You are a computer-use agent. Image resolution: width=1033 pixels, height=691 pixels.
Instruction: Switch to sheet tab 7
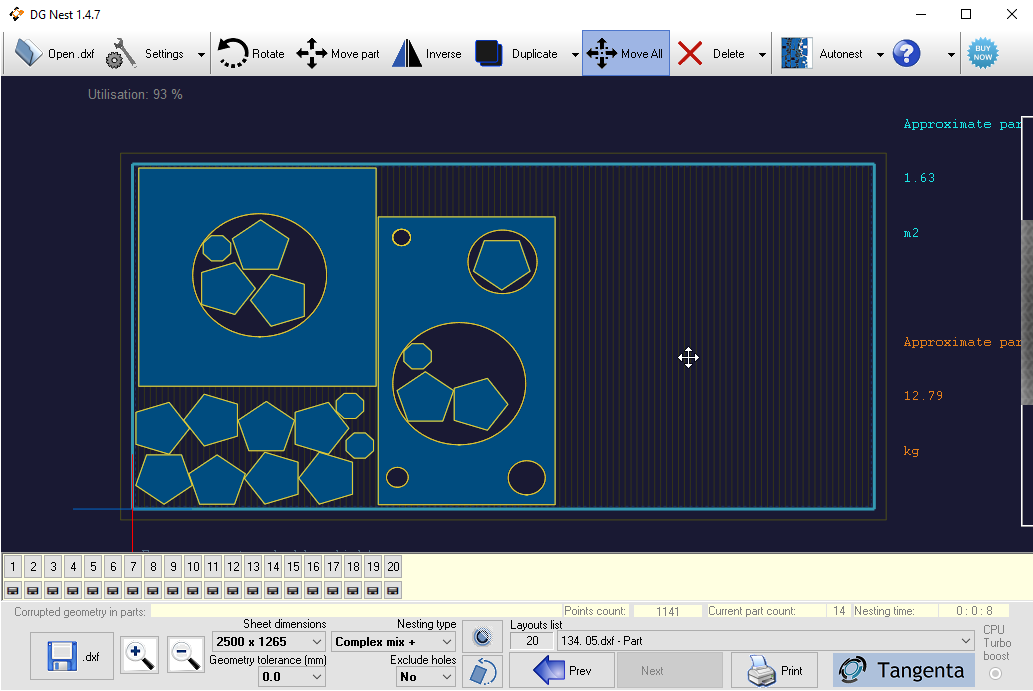point(132,567)
